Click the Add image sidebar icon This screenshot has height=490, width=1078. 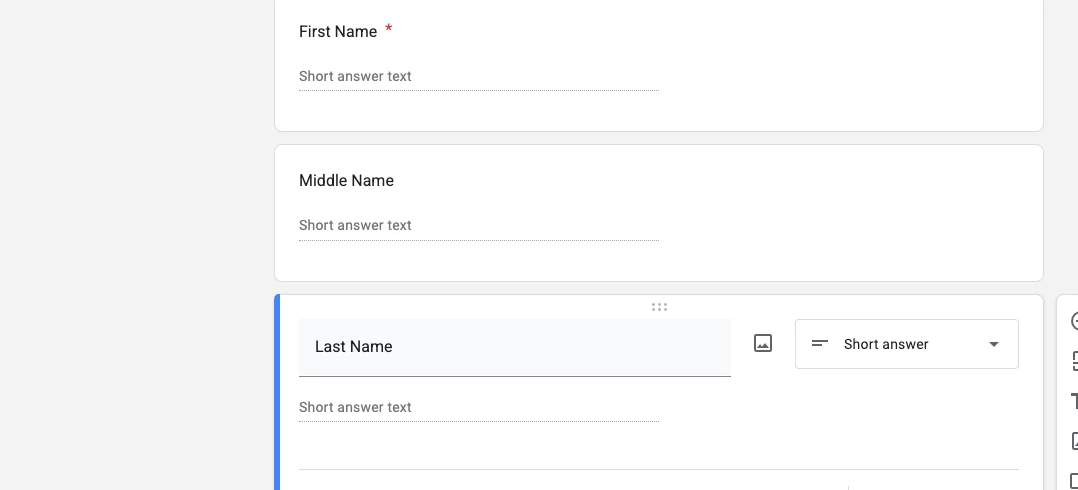pos(1073,441)
